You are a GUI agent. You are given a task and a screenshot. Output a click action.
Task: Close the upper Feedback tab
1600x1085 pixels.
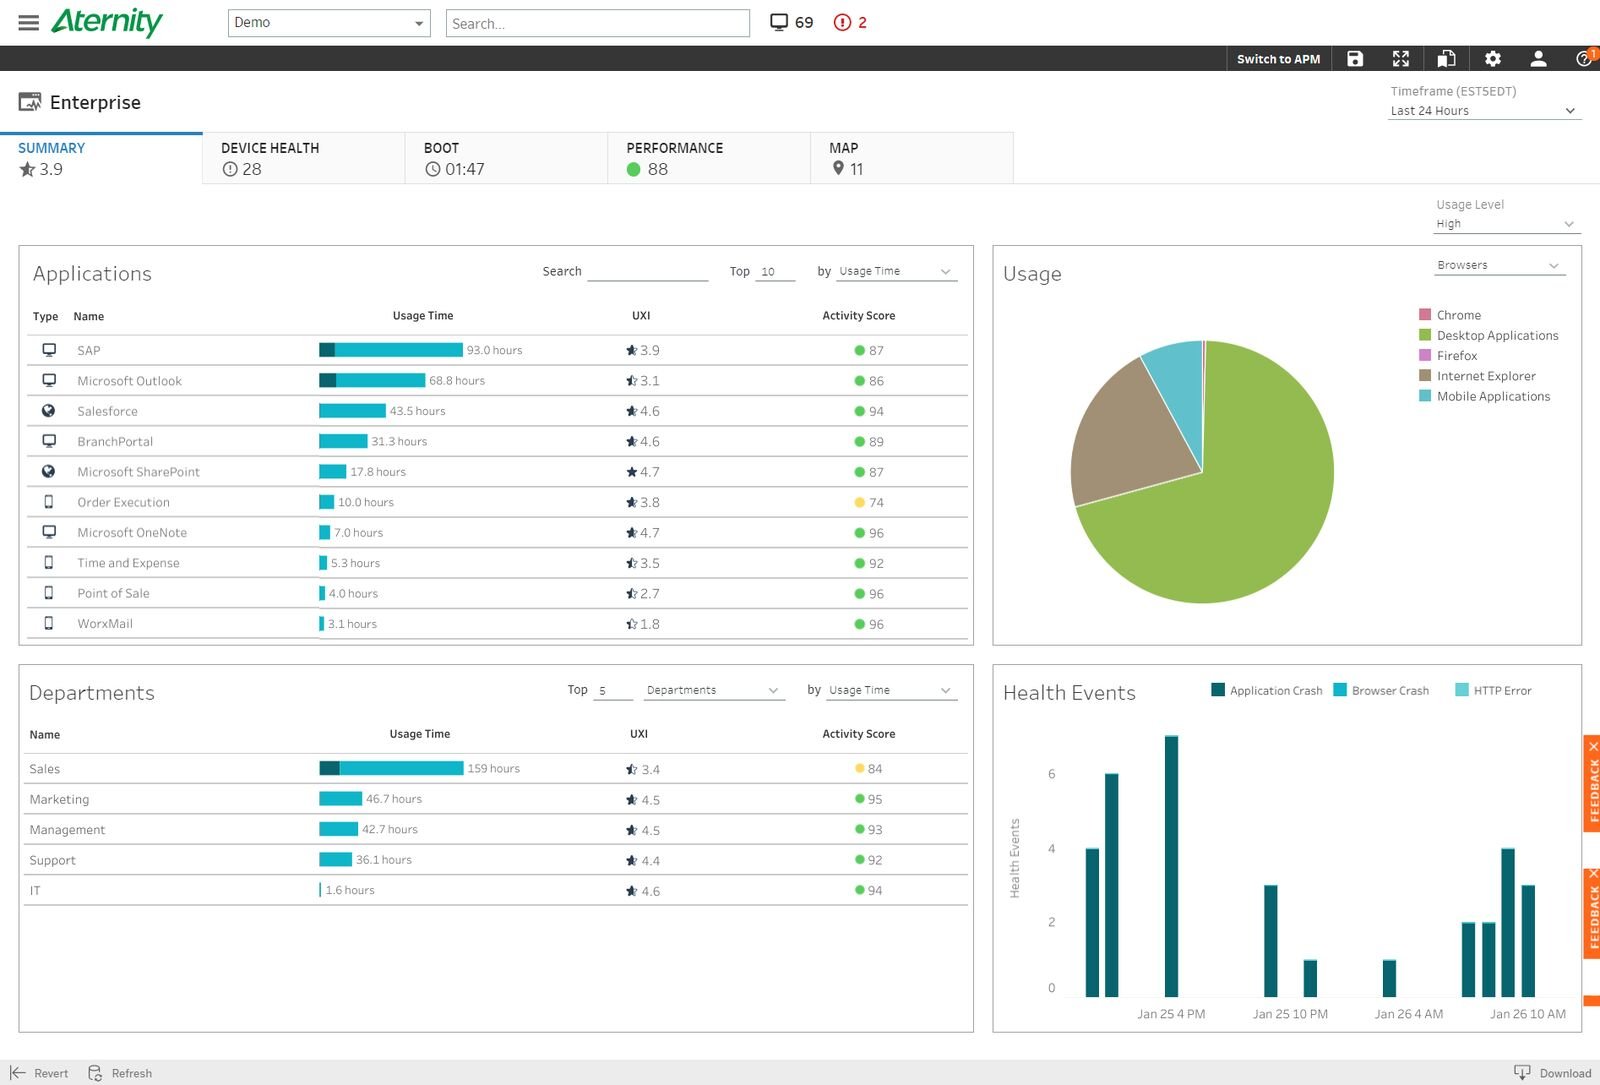point(1593,746)
